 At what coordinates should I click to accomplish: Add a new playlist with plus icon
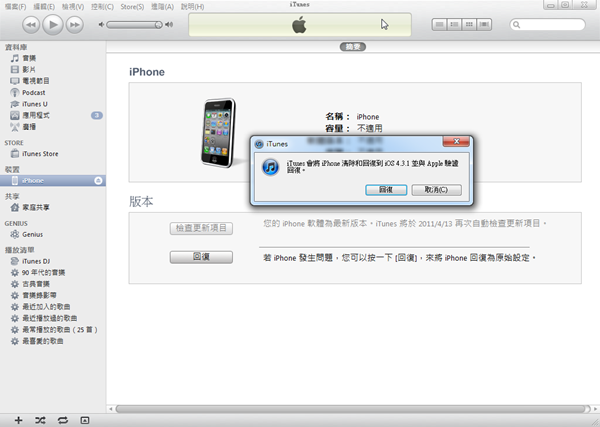[18, 420]
